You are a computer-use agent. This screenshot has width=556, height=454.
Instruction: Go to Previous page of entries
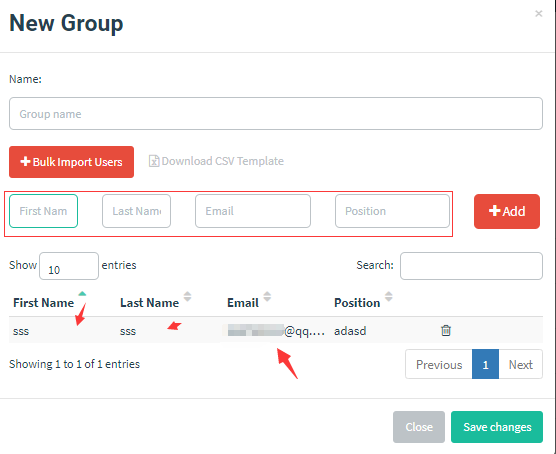point(439,364)
